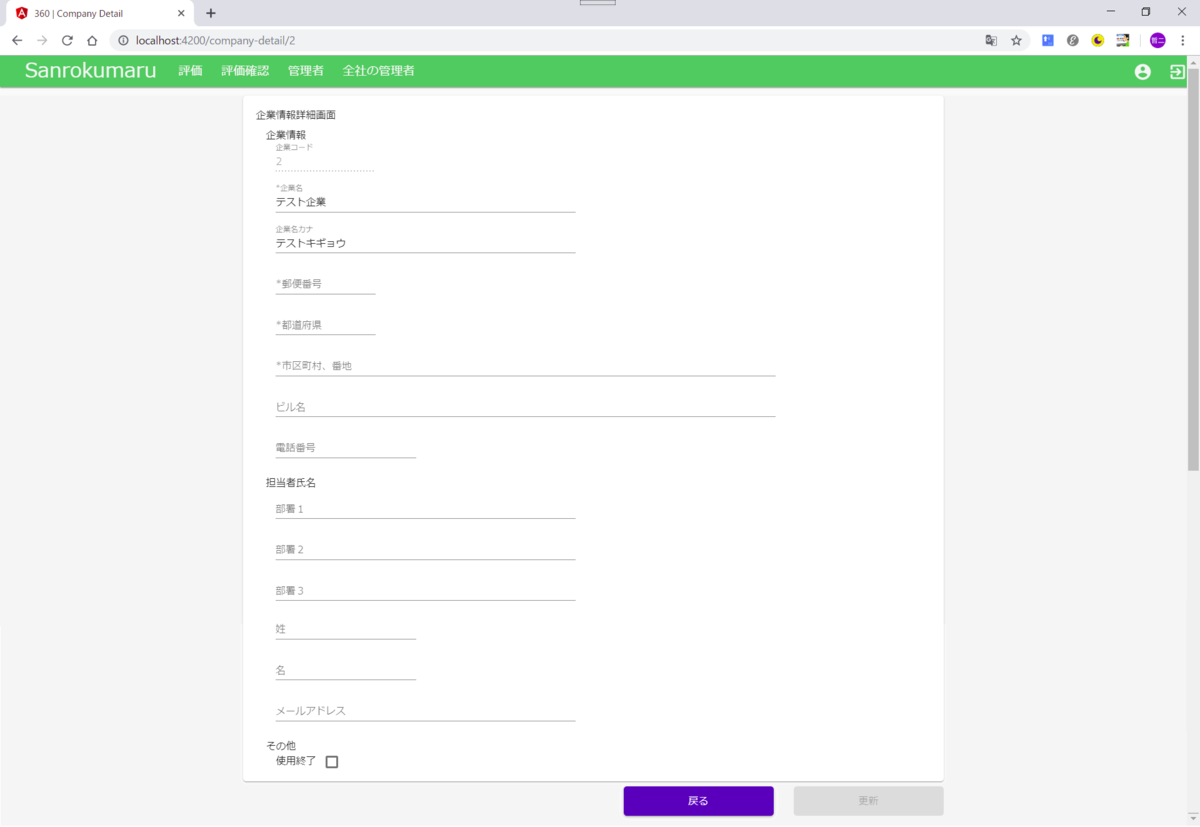Focus the 姓 field
Screen dimensions: 1200x827
pyautogui.click(x=346, y=629)
